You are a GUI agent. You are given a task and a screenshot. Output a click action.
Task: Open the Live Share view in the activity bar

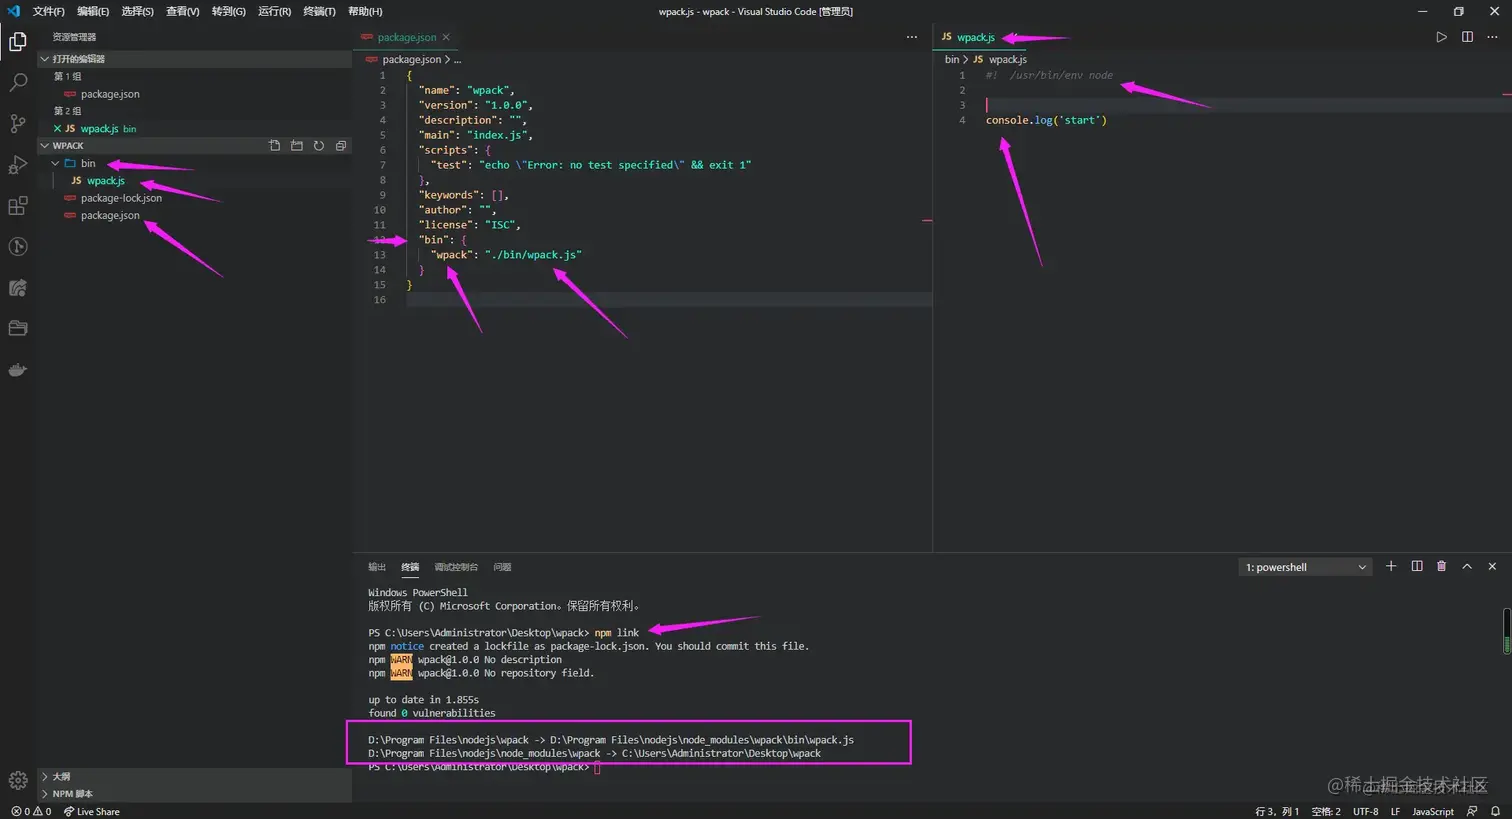[x=18, y=288]
